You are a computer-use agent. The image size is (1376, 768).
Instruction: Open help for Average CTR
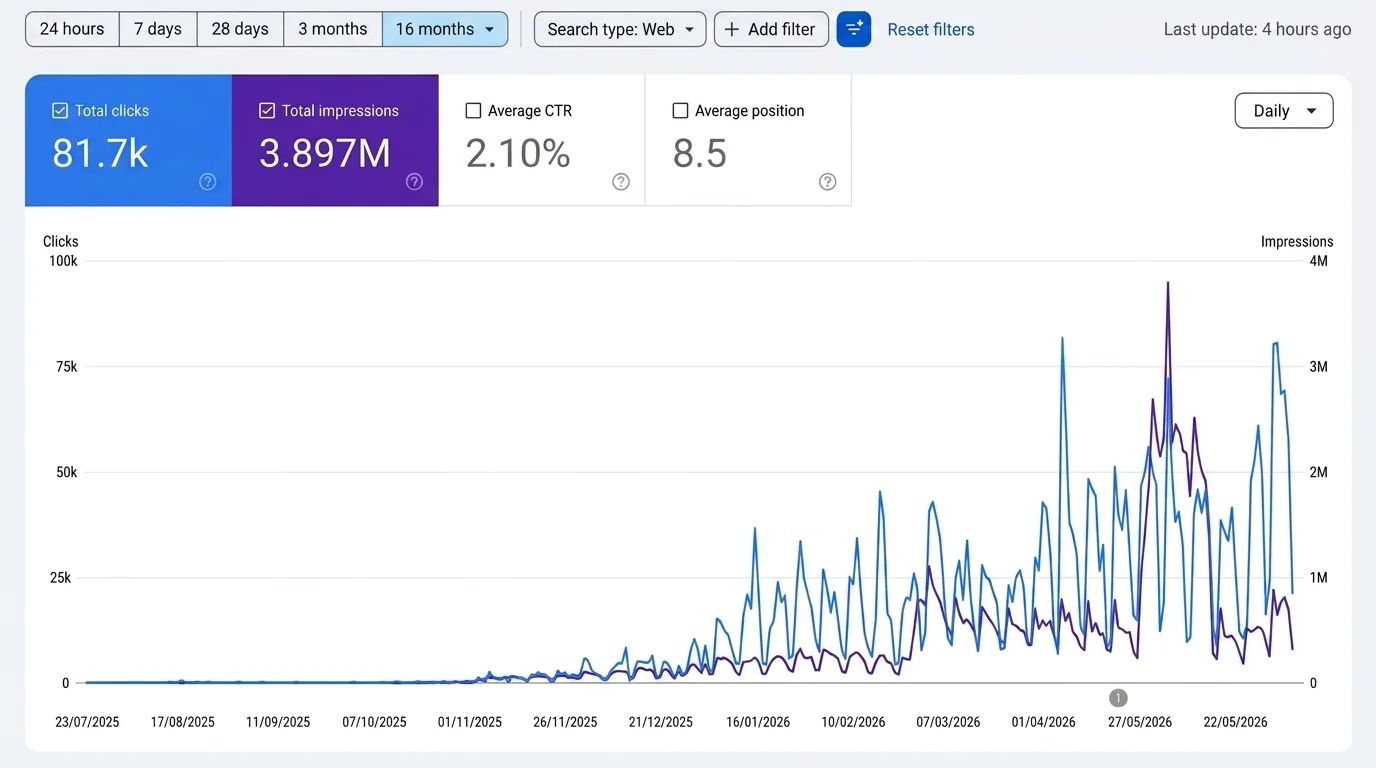coord(621,181)
